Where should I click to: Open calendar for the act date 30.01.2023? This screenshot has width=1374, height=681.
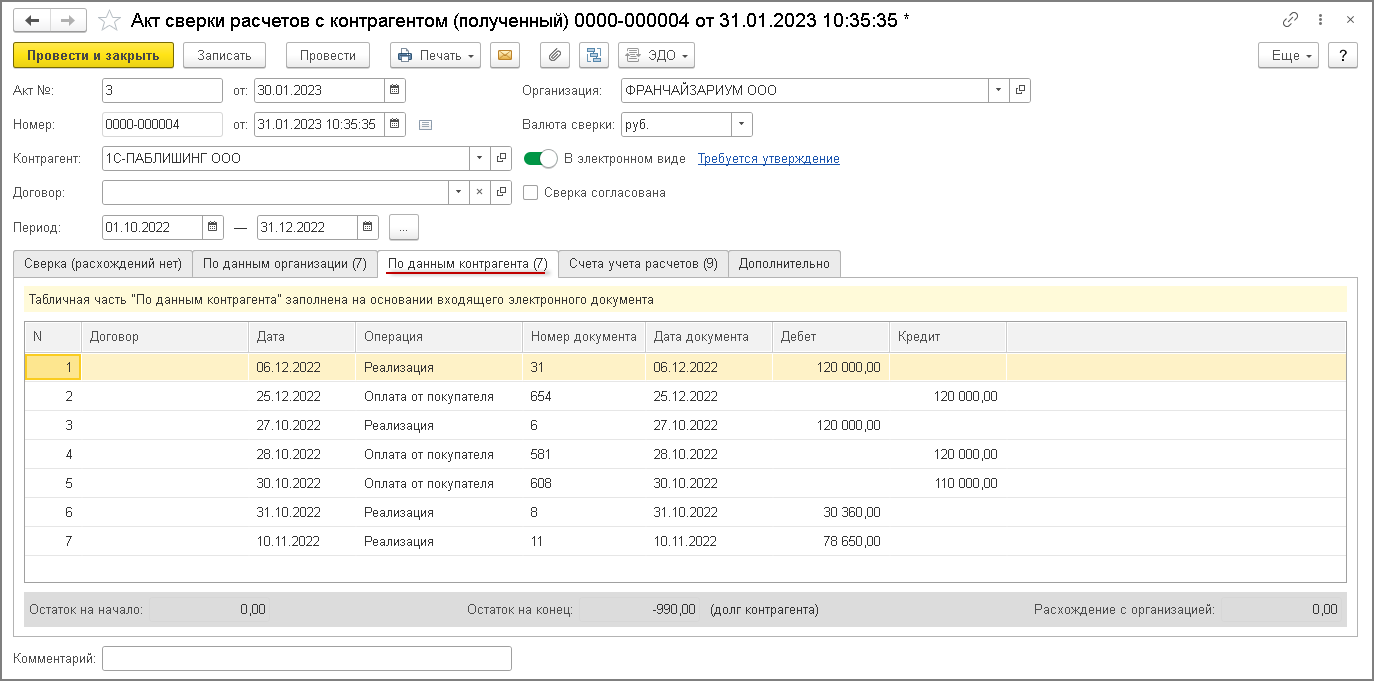click(396, 91)
